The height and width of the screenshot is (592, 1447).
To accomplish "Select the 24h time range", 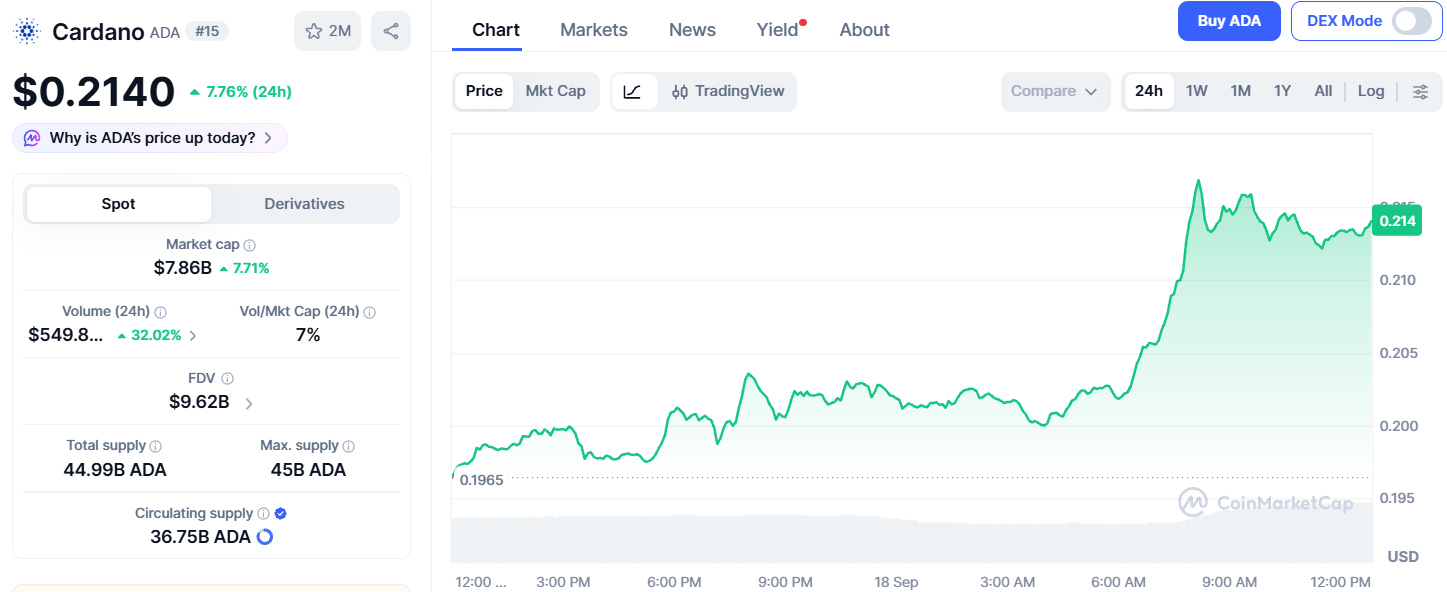I will (x=1149, y=91).
